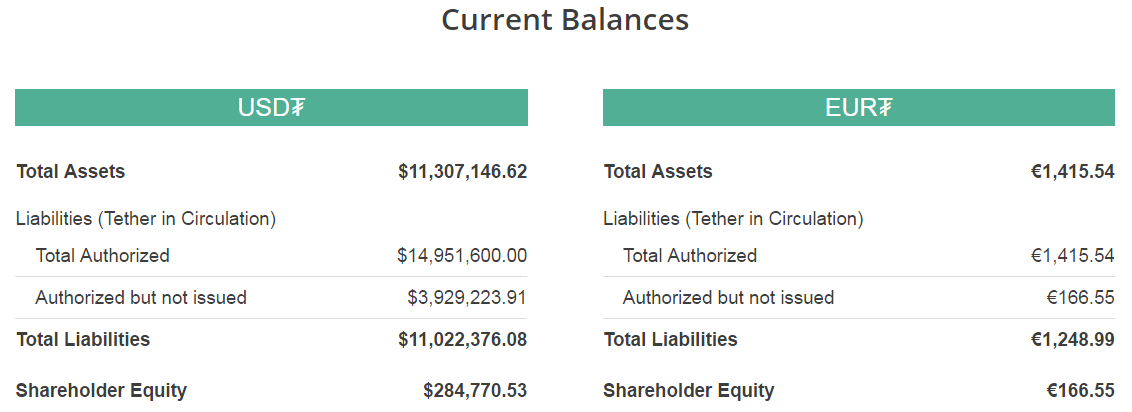
Task: Select the green EUR₮ header bar
Action: 858,108
